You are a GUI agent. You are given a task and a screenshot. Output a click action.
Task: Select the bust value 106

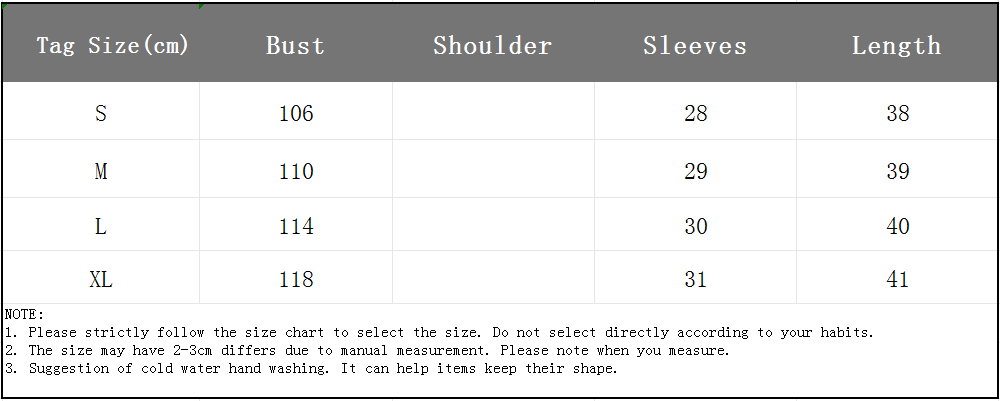tap(296, 114)
